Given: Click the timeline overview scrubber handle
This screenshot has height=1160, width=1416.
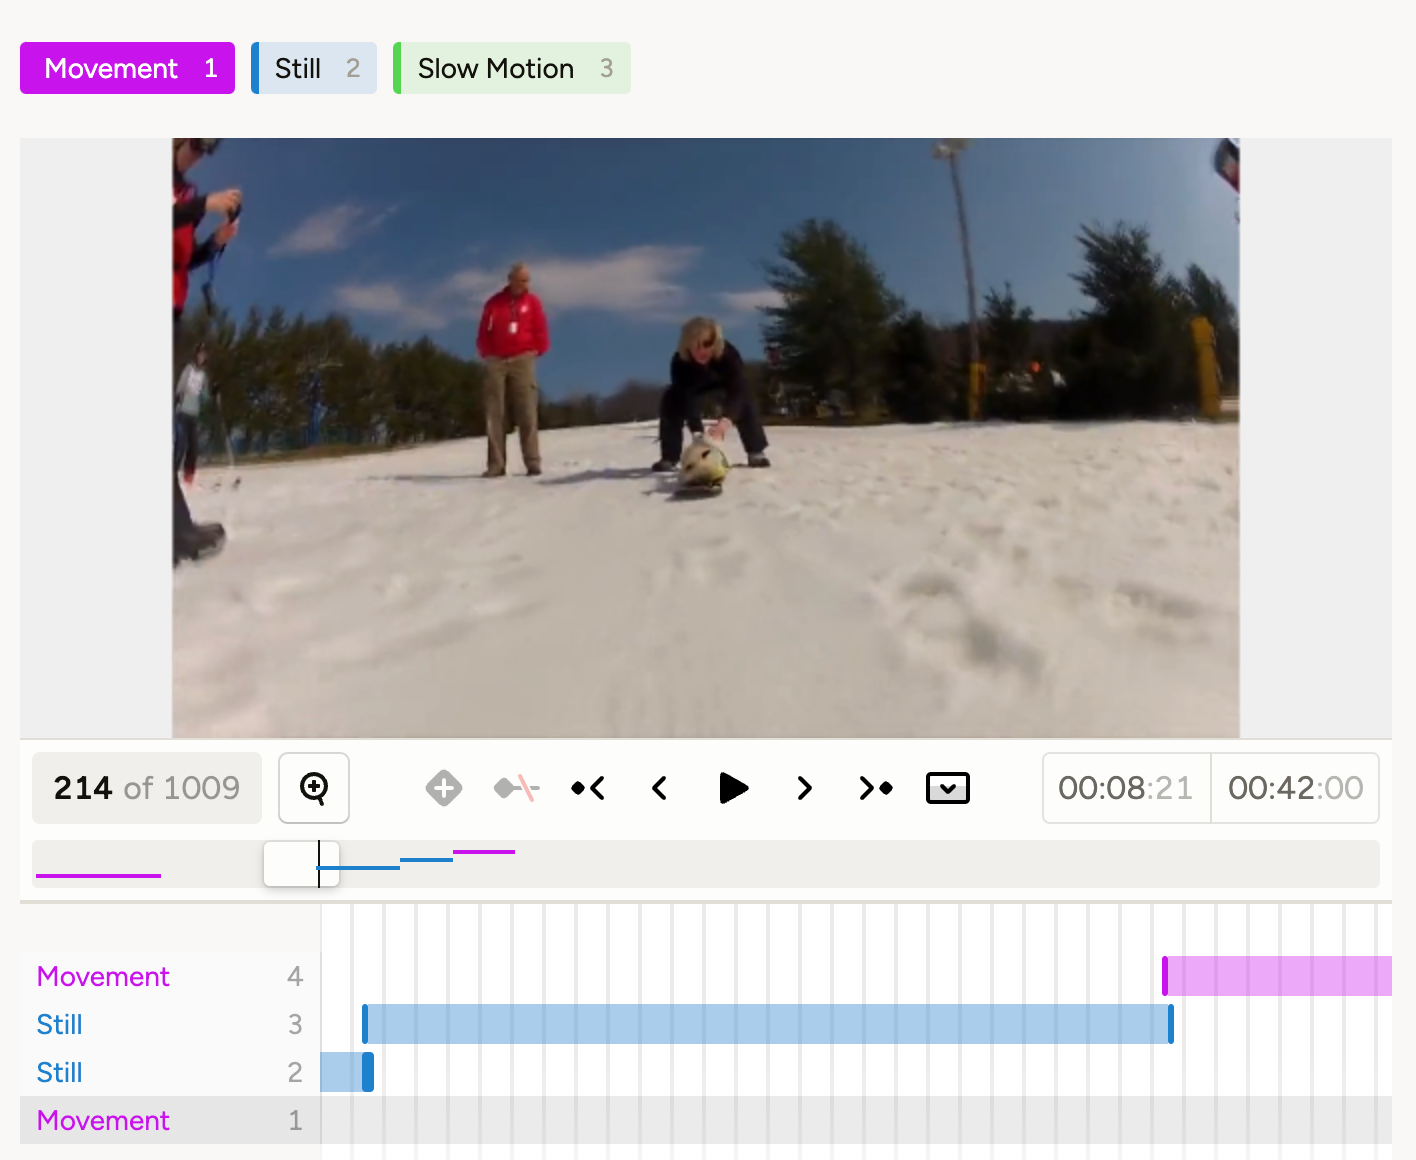Looking at the screenshot, I should pos(301,864).
